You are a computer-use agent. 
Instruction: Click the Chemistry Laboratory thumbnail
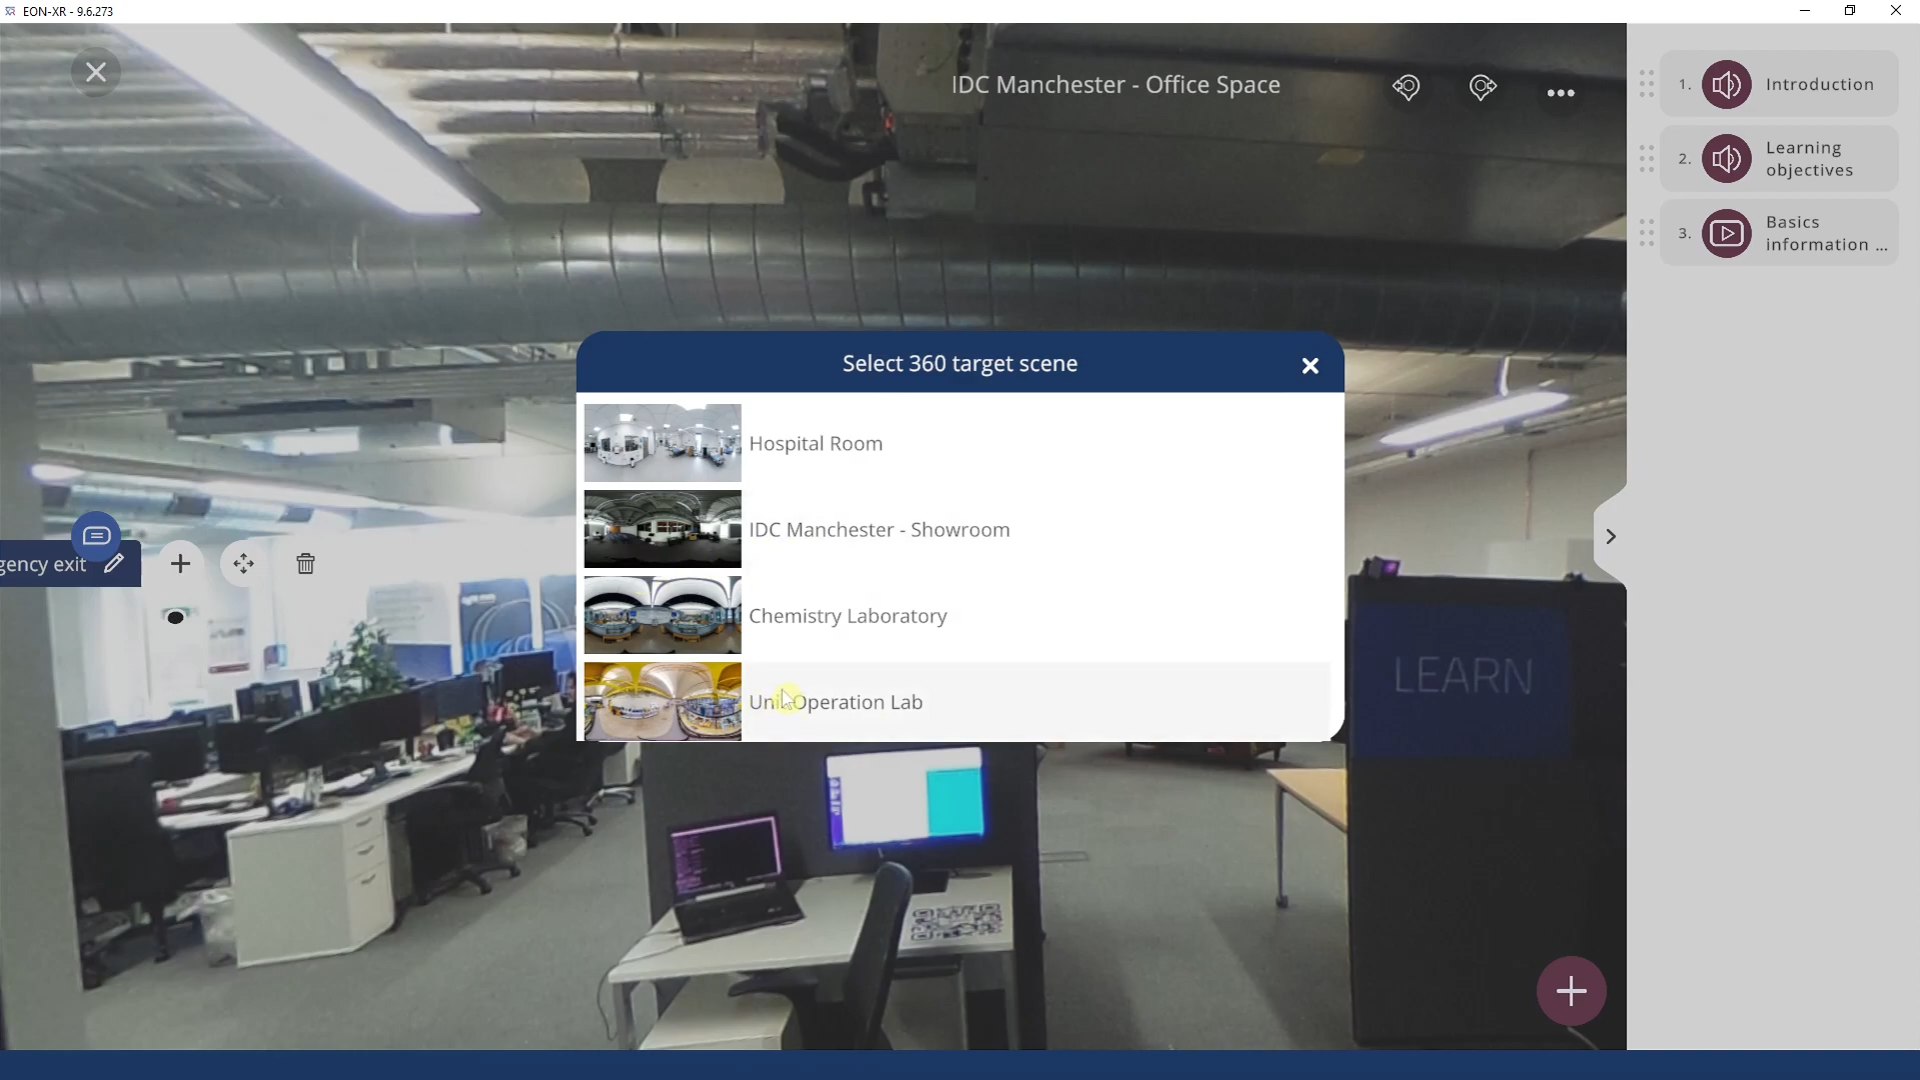pos(662,615)
